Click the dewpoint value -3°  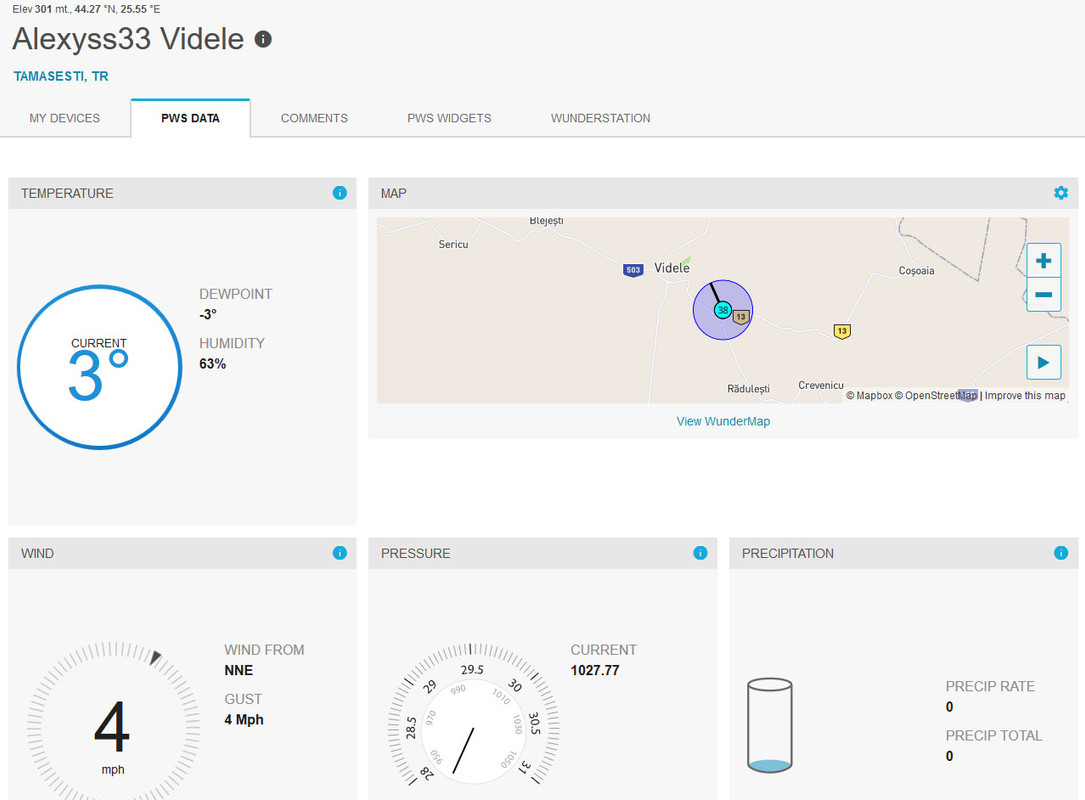coord(208,315)
